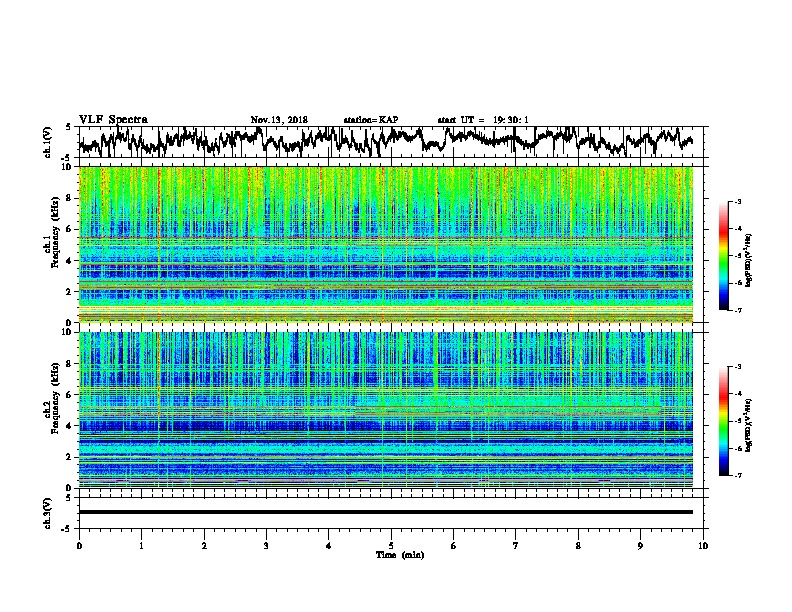Click time axis tick label "8"
The image size is (792, 612).
578,546
